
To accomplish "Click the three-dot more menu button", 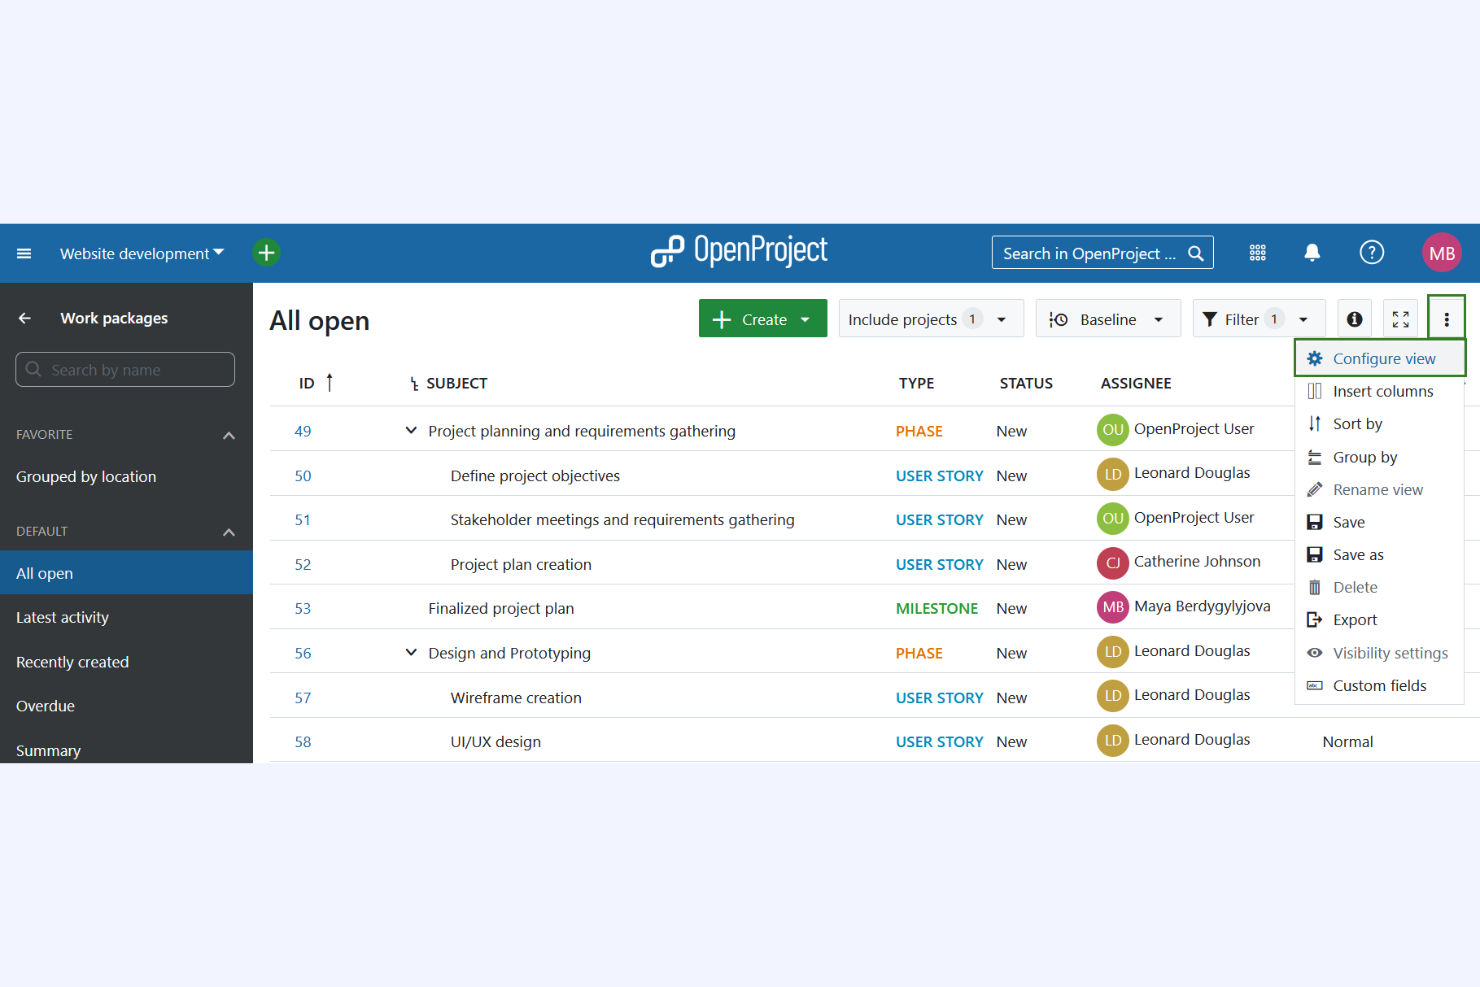I will coord(1446,319).
